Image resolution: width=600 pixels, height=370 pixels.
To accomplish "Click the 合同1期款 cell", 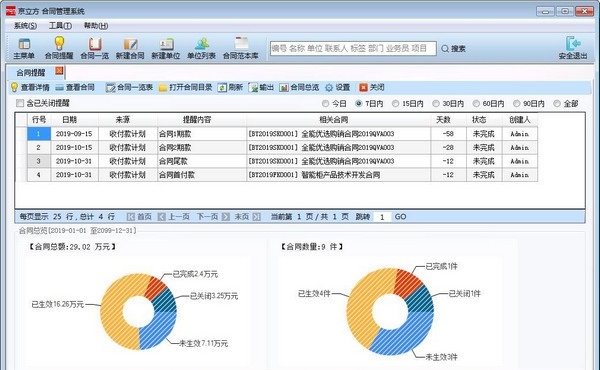I will point(202,134).
